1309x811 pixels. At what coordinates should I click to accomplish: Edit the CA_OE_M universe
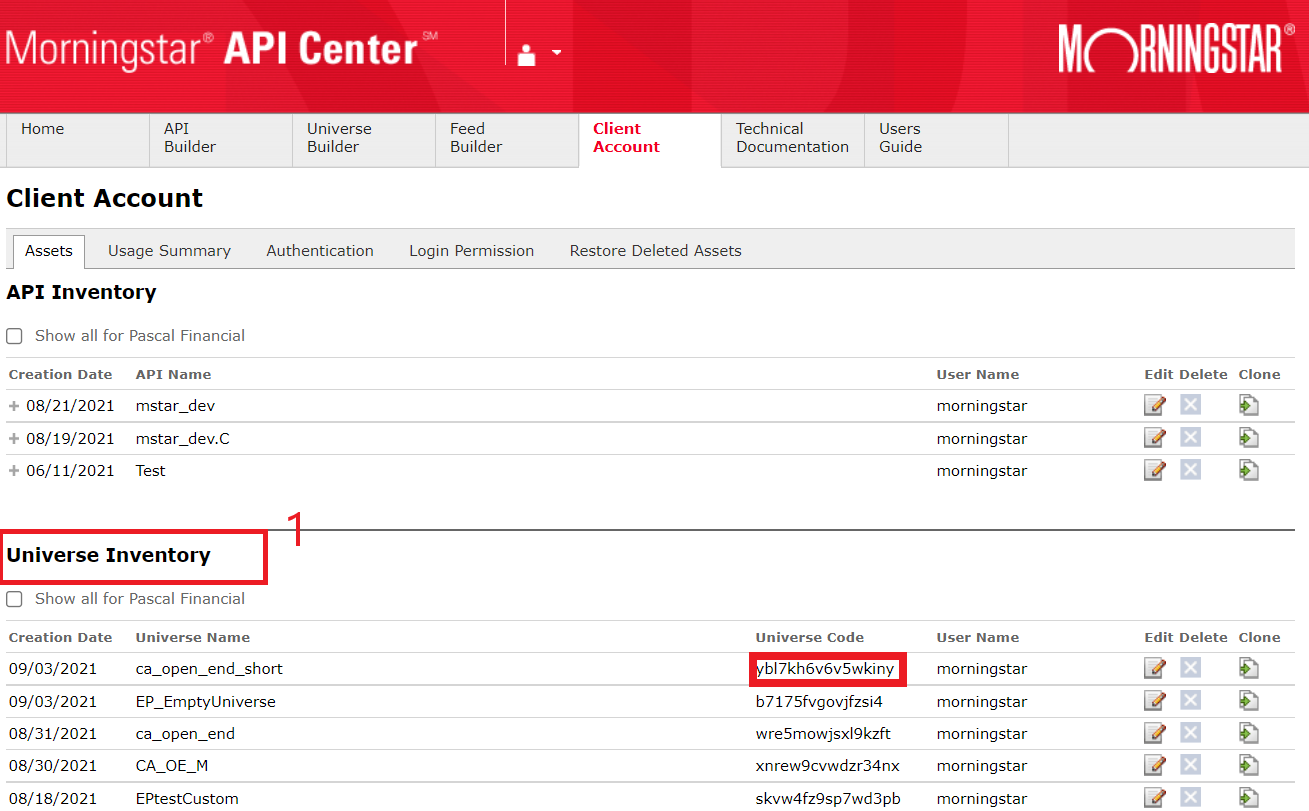coord(1154,765)
